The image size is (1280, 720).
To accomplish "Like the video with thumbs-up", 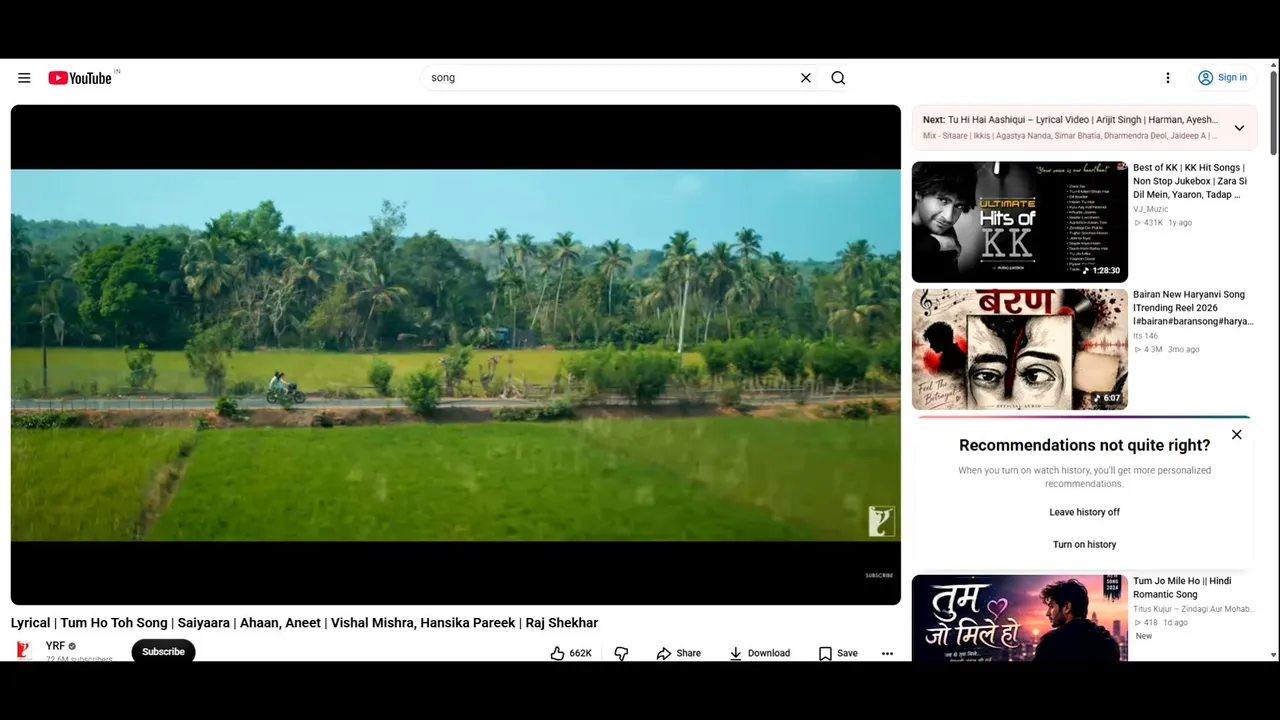I will [x=570, y=653].
